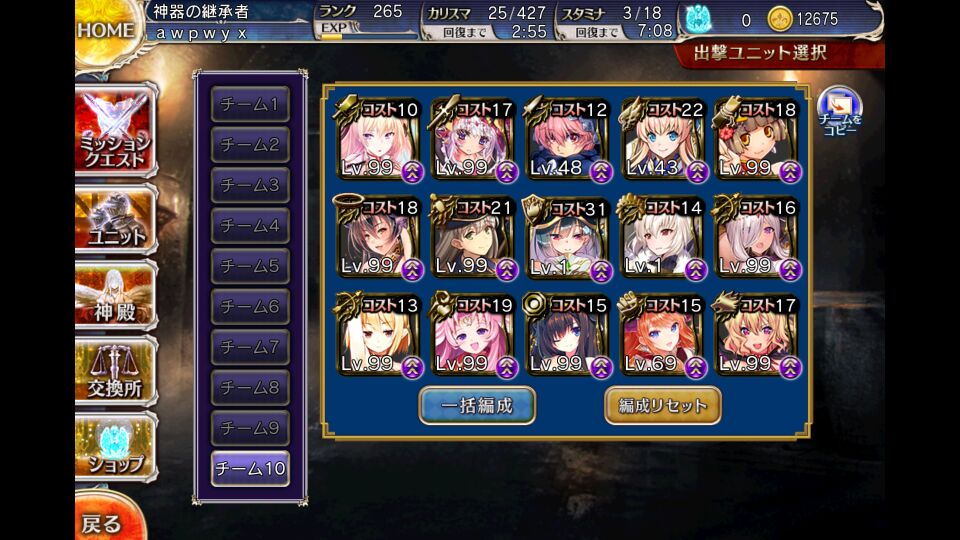Tap the blue crystal currency icon

point(698,19)
